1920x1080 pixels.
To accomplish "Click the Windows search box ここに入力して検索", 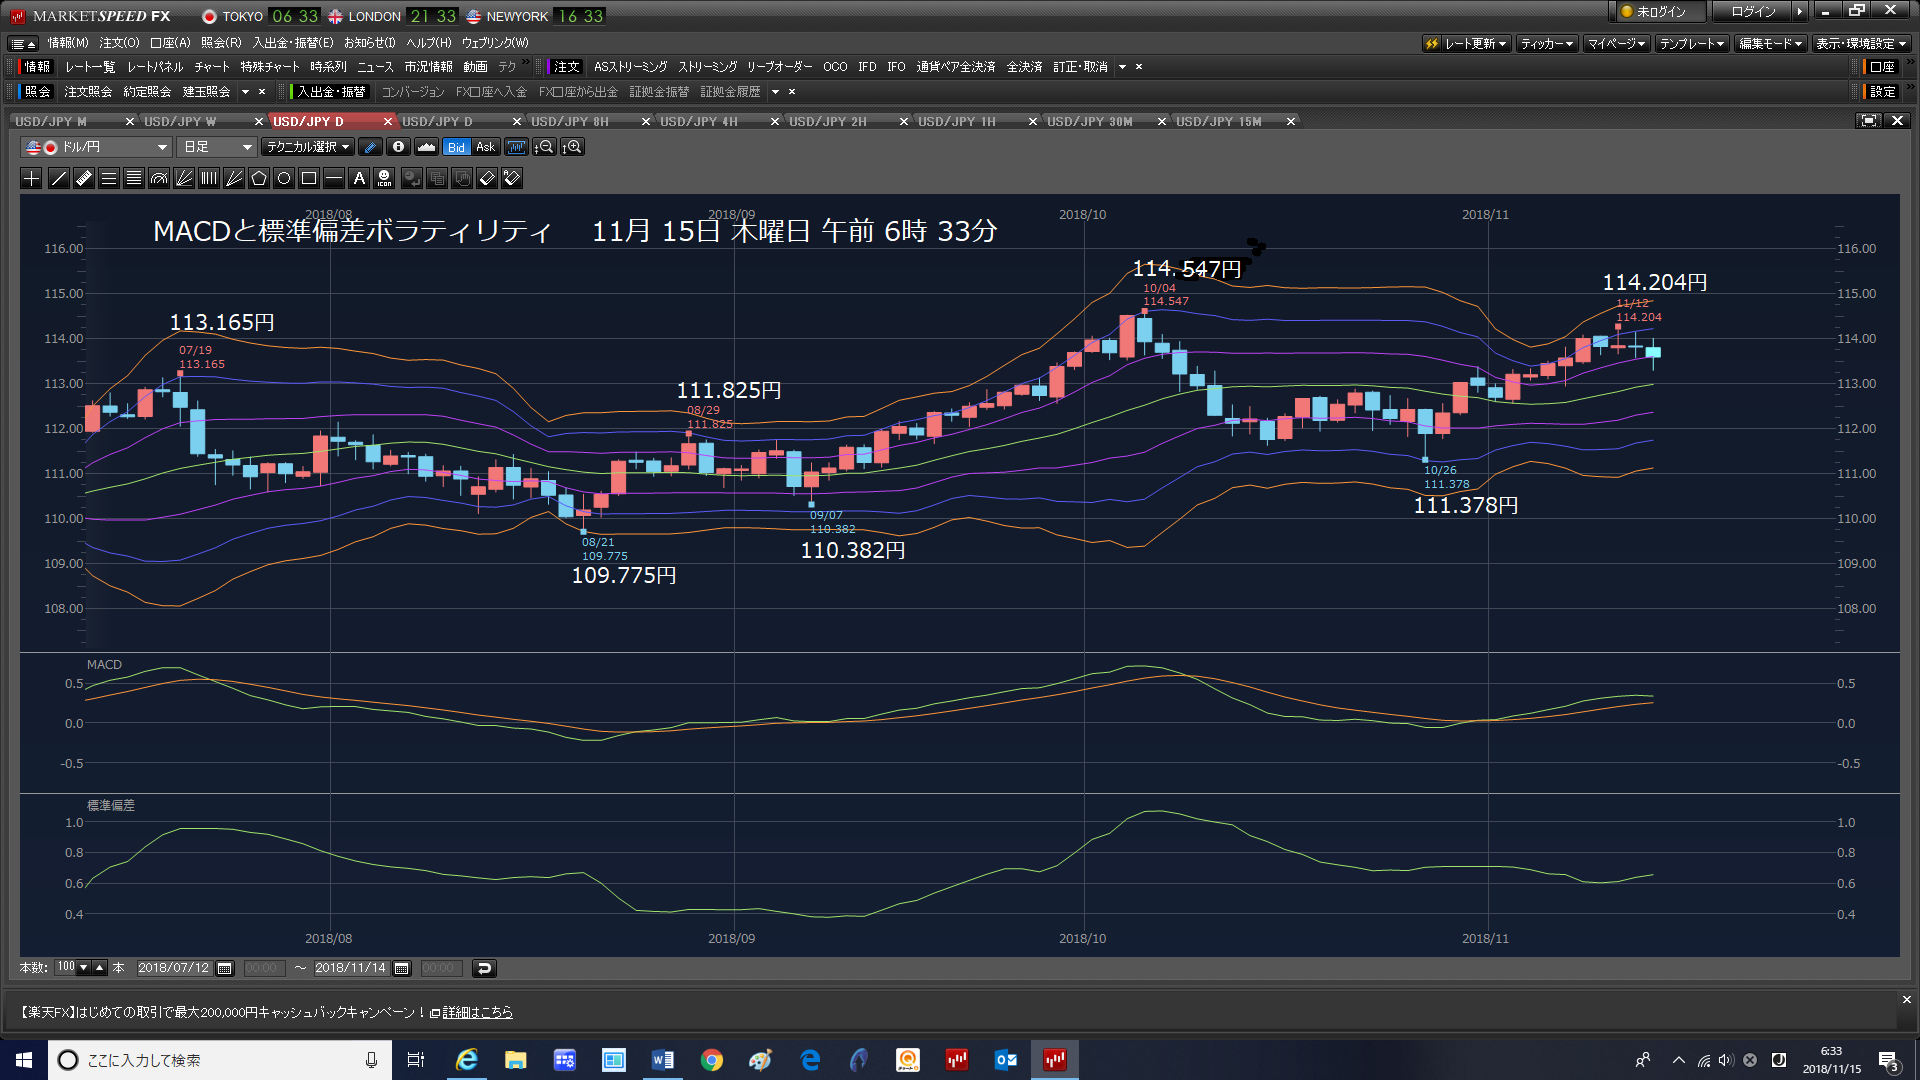I will pyautogui.click(x=220, y=1060).
